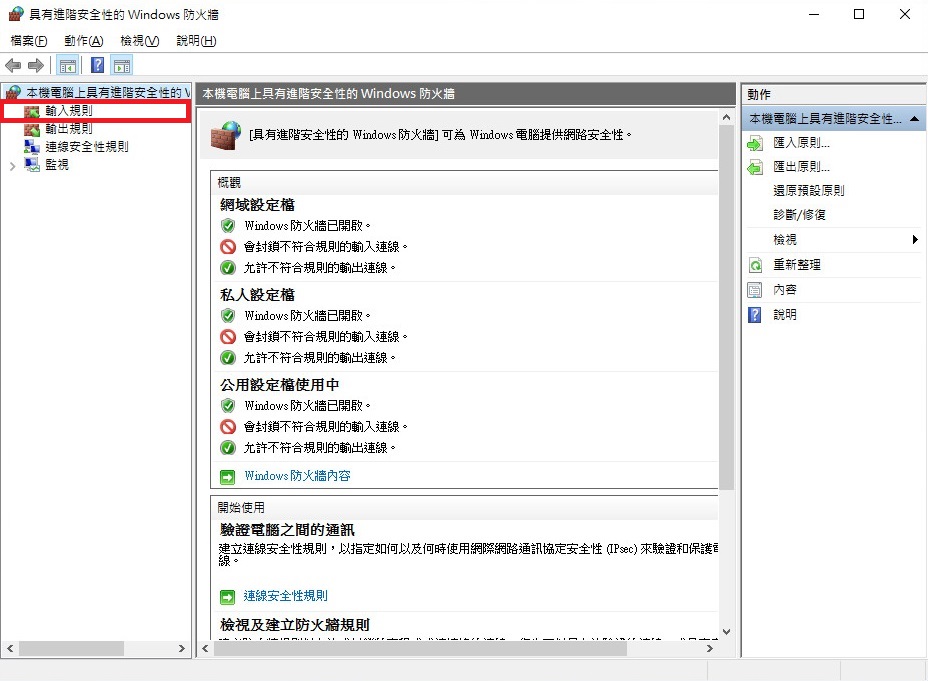The image size is (928, 681).
Task: Click the 匯出原則 icon in Actions pane
Action: (755, 167)
